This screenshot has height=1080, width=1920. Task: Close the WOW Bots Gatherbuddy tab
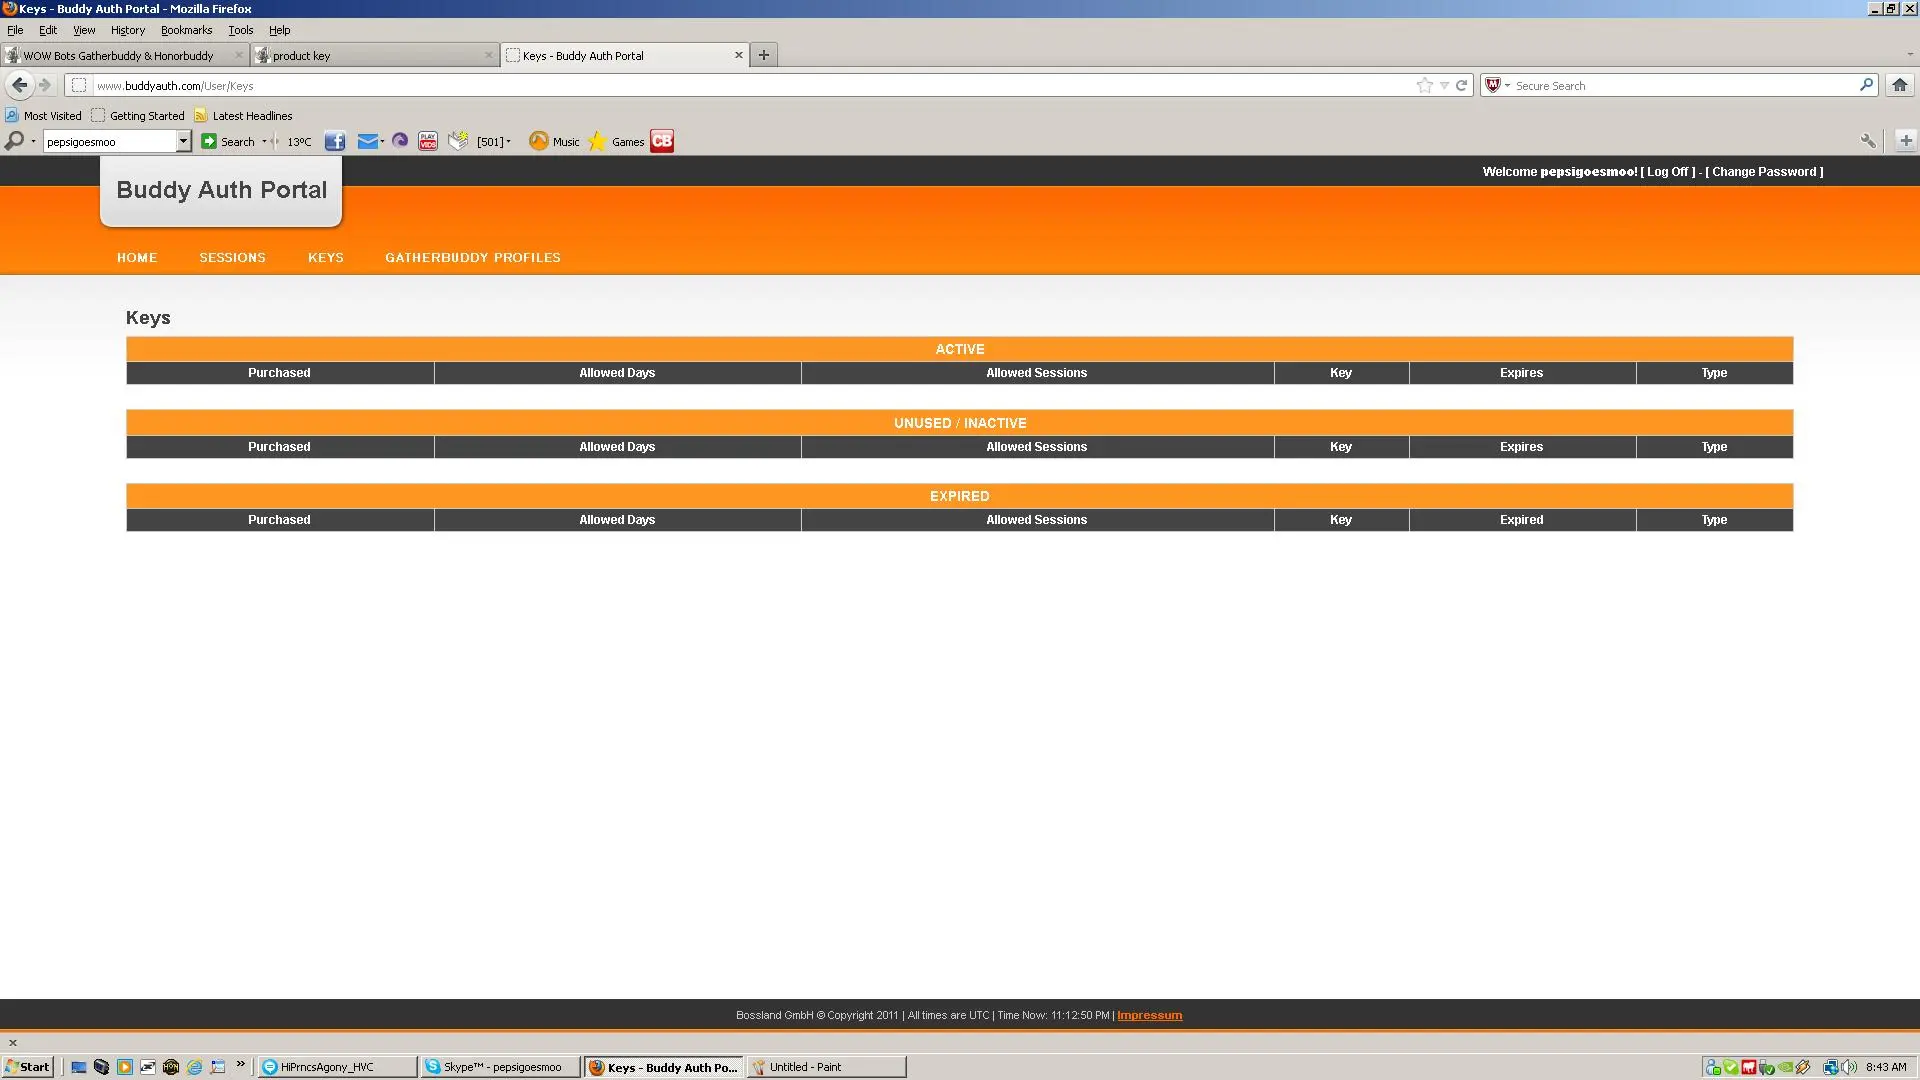click(238, 55)
